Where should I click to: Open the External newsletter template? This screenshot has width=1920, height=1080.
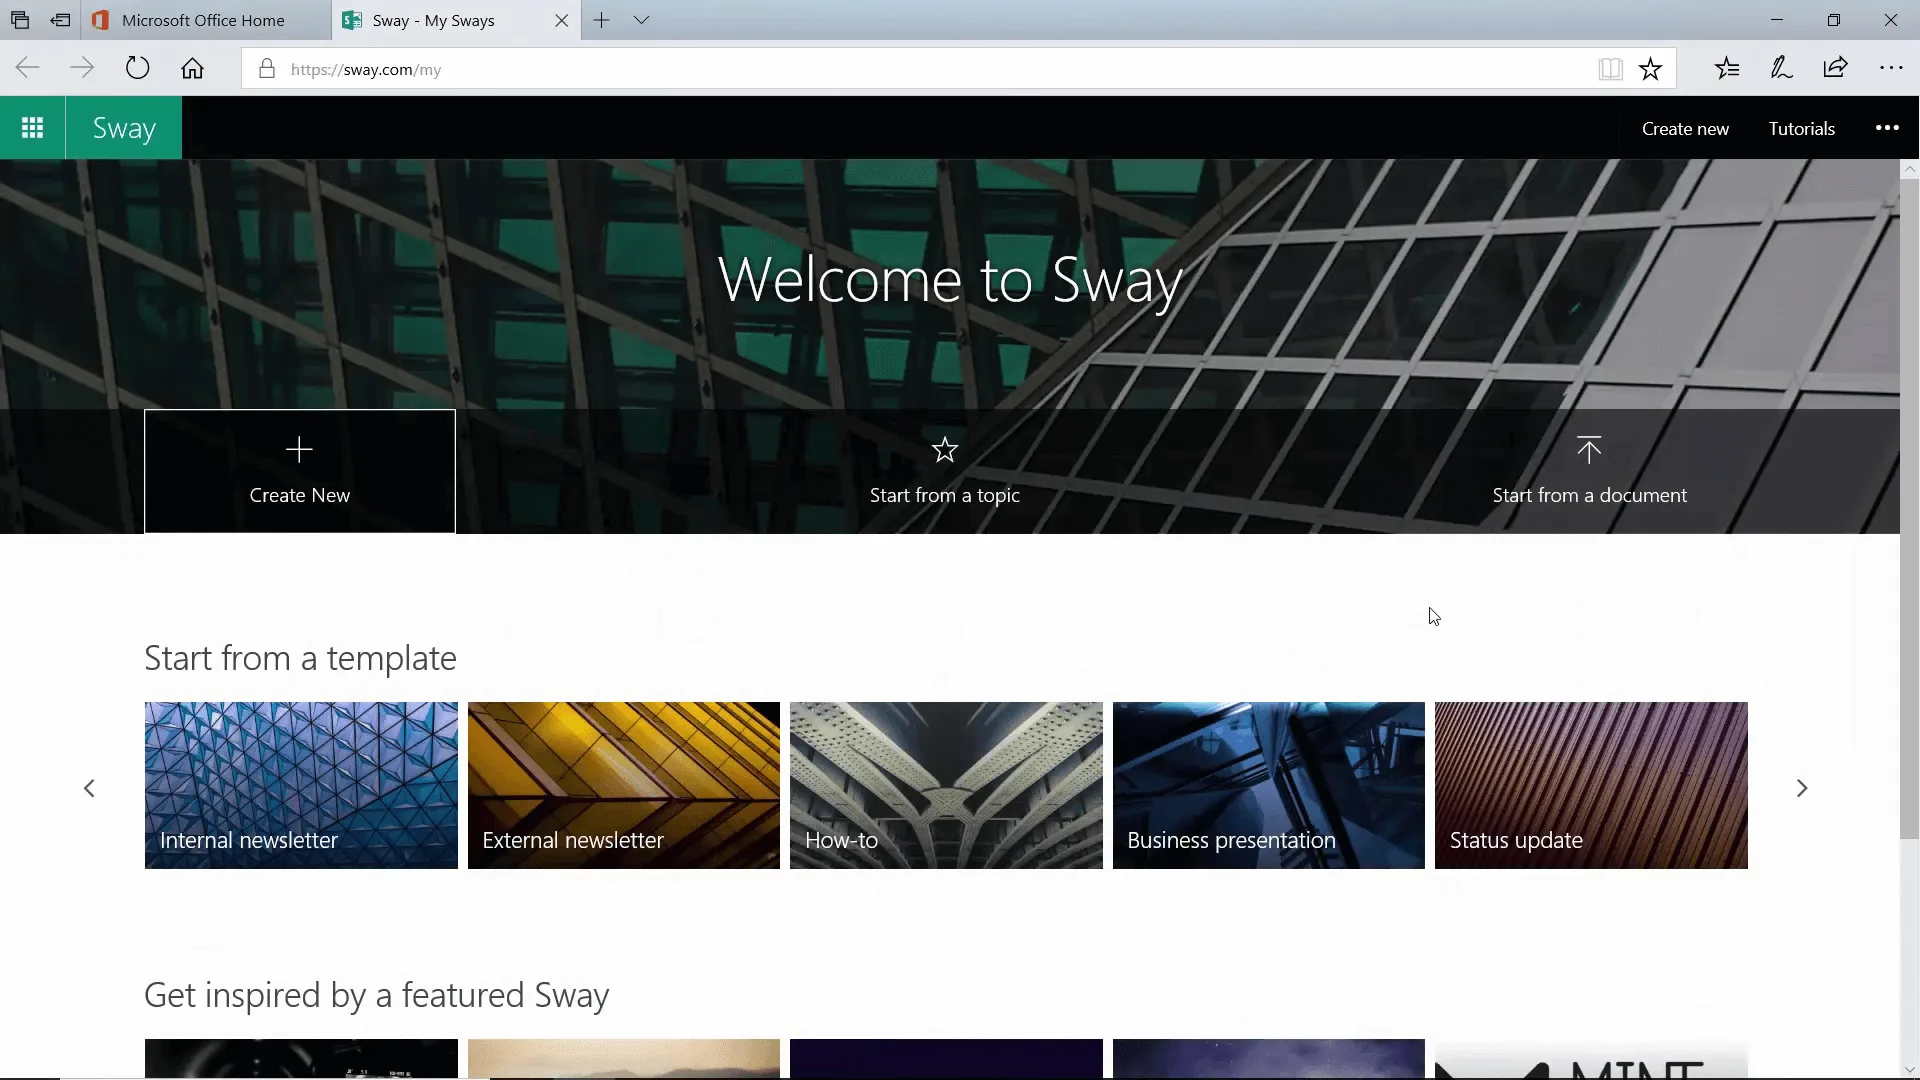pos(624,785)
